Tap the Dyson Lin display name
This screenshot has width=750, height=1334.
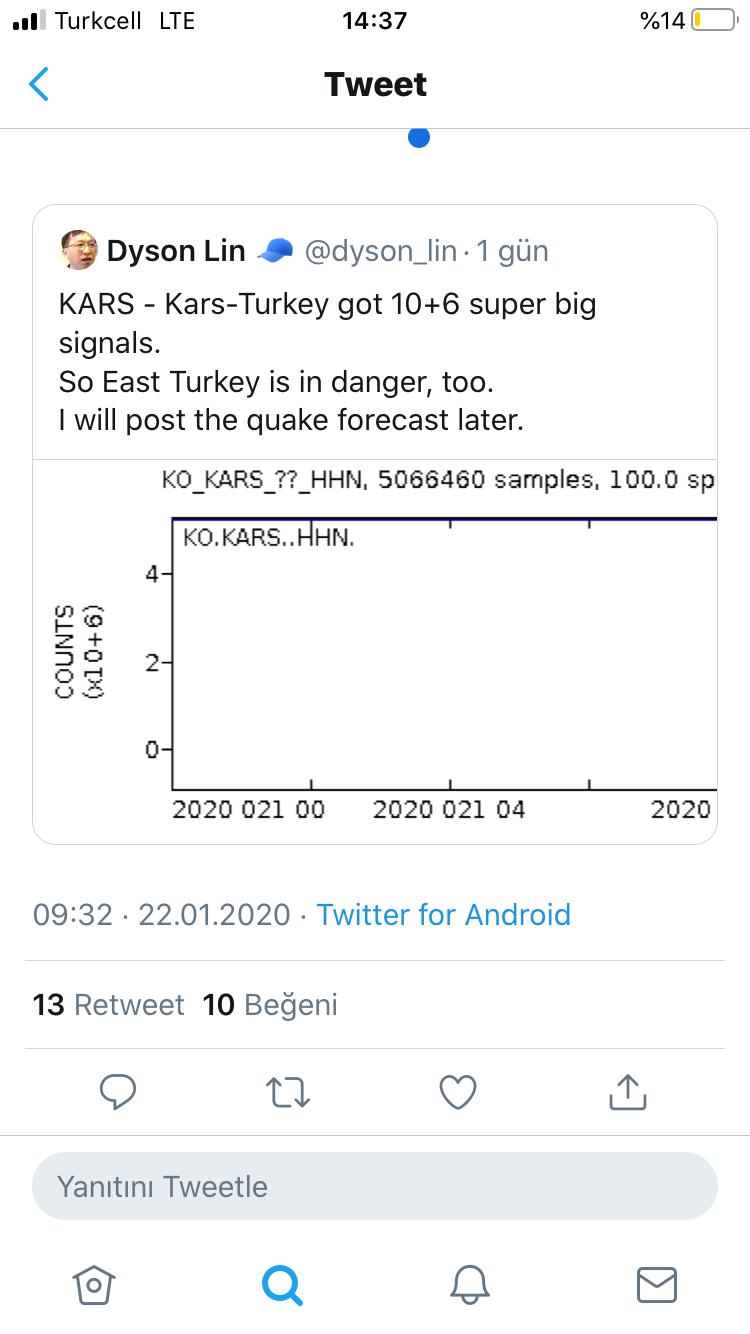[x=176, y=251]
